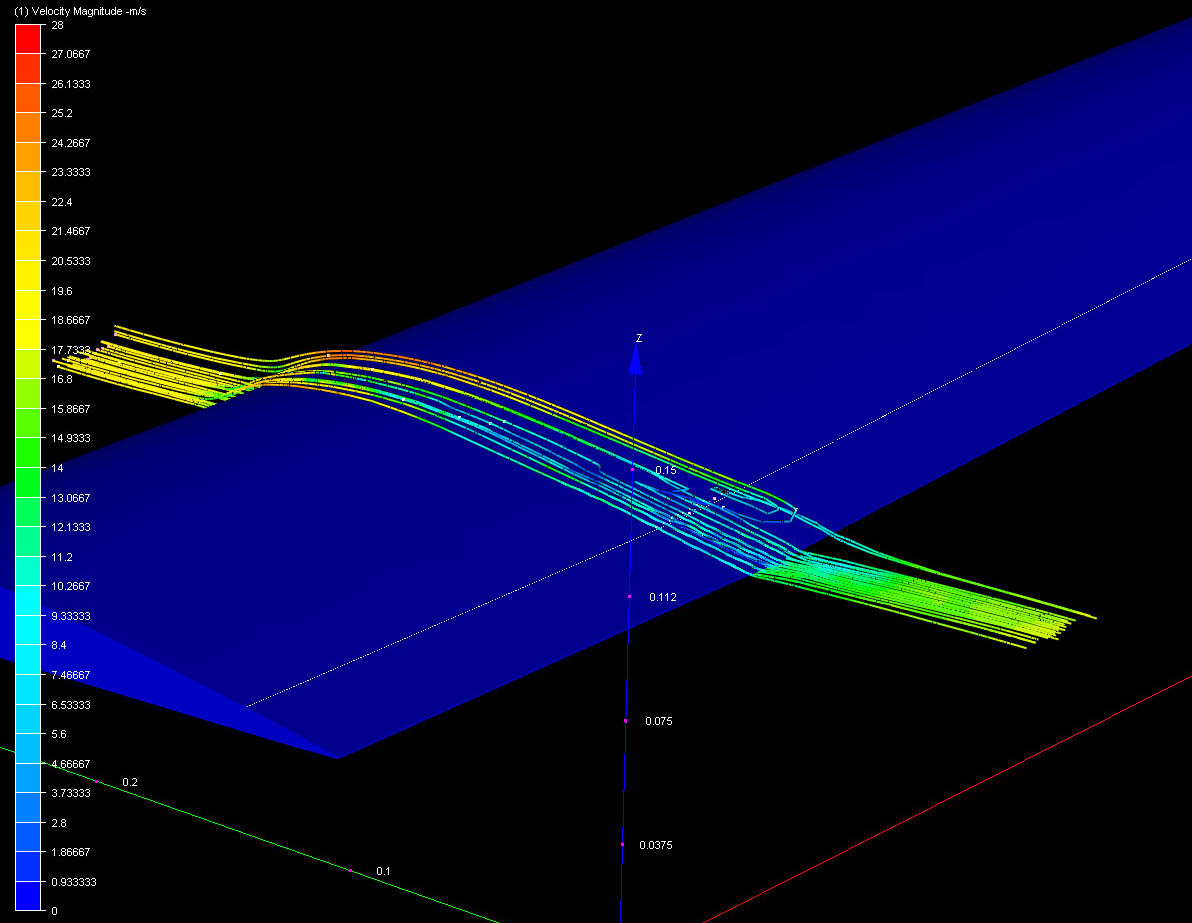The width and height of the screenshot is (1192, 923).
Task: Click the 0.2 tick label on green axis
Action: (x=130, y=782)
